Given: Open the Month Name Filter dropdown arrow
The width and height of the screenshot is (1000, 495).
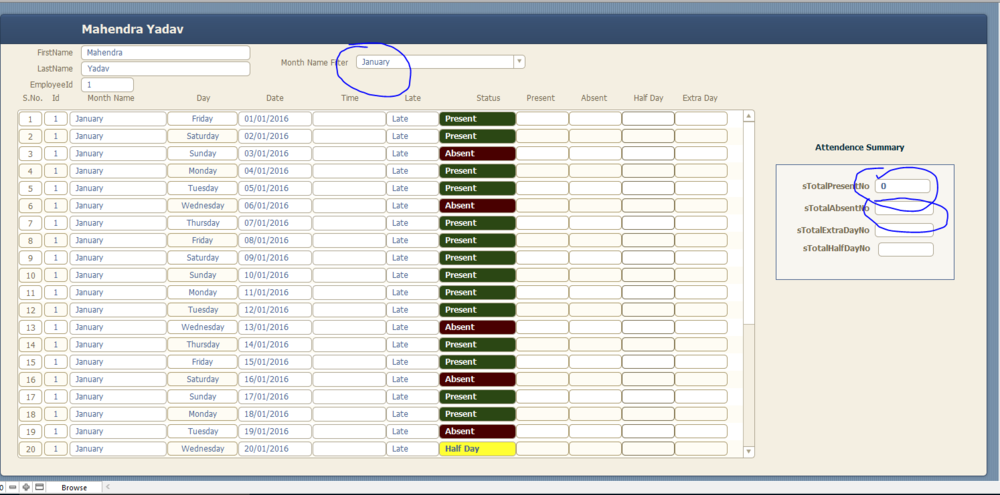Looking at the screenshot, I should [519, 62].
